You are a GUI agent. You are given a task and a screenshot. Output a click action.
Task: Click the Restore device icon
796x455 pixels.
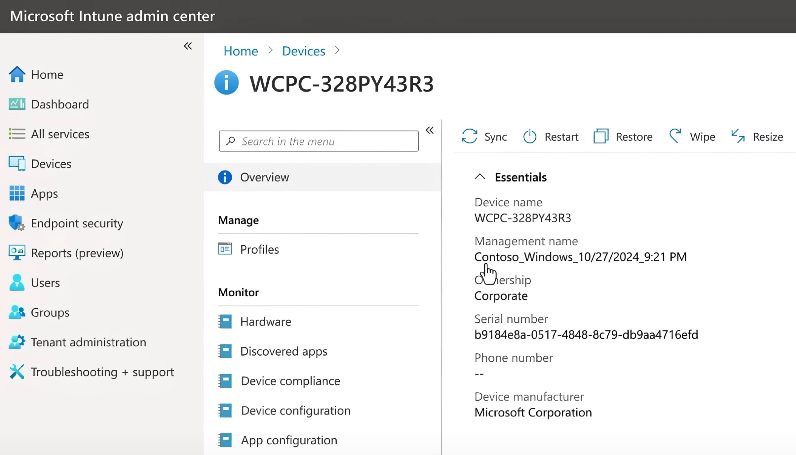(x=601, y=137)
